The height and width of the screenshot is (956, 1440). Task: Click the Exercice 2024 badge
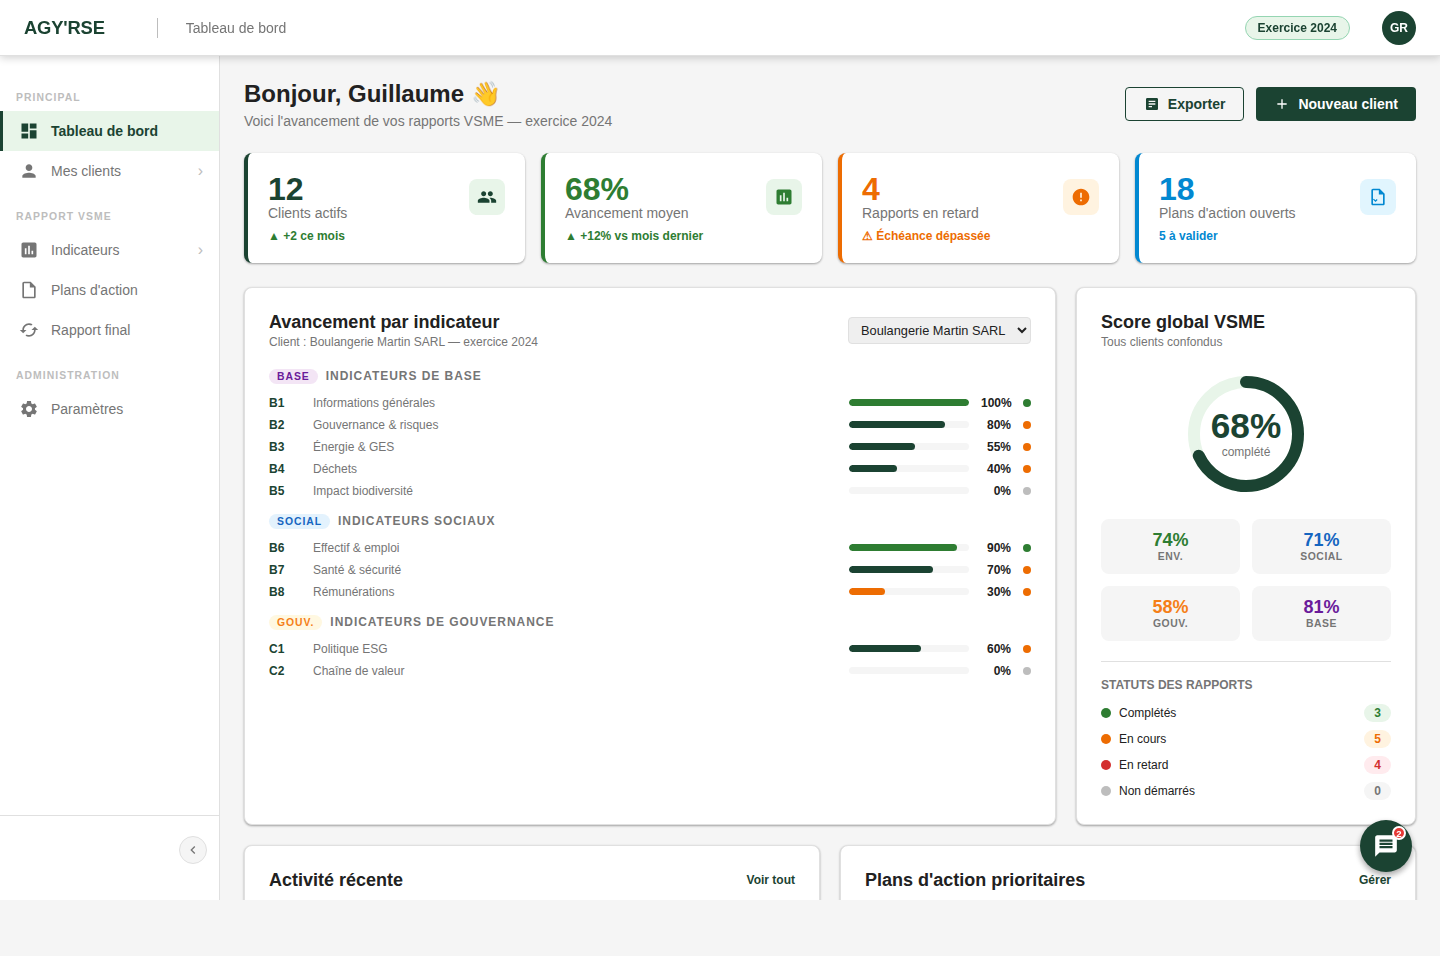click(1297, 28)
